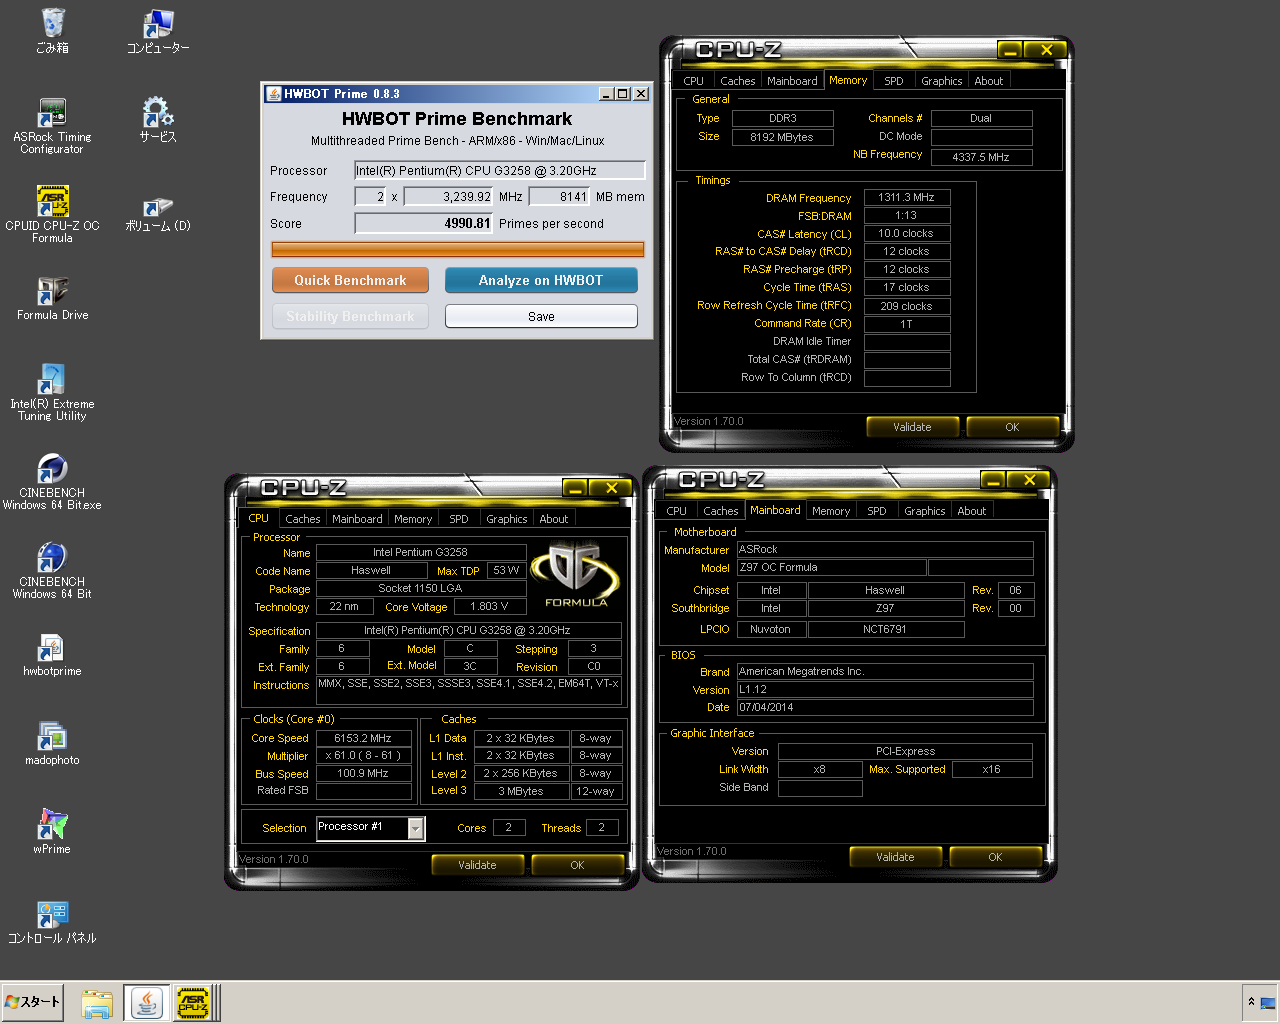The height and width of the screenshot is (1024, 1280).
Task: Open Control Panel desktop icon
Action: pos(52,921)
